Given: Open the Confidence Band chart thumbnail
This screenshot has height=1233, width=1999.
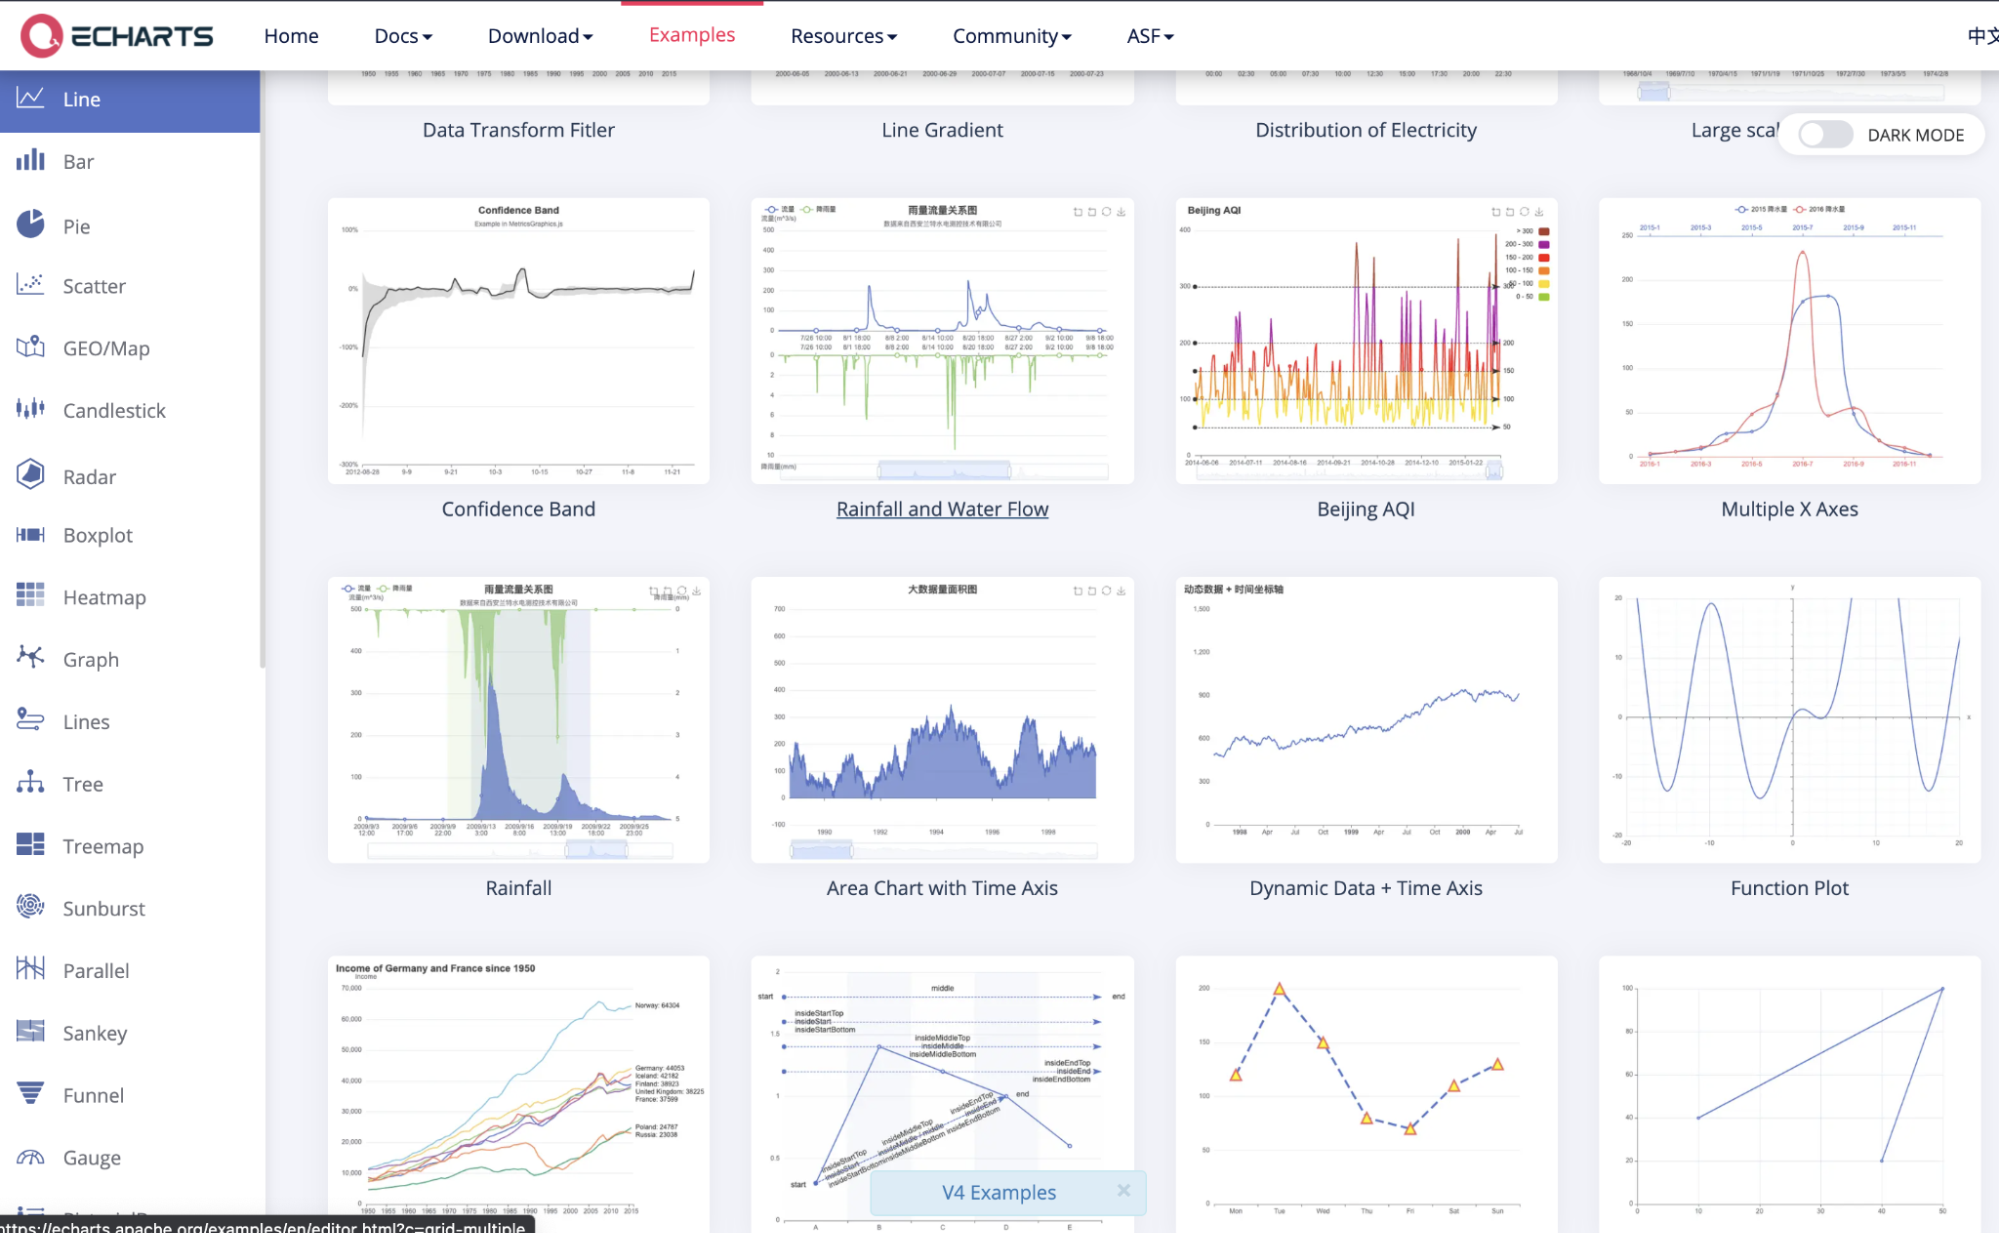Looking at the screenshot, I should (x=518, y=340).
